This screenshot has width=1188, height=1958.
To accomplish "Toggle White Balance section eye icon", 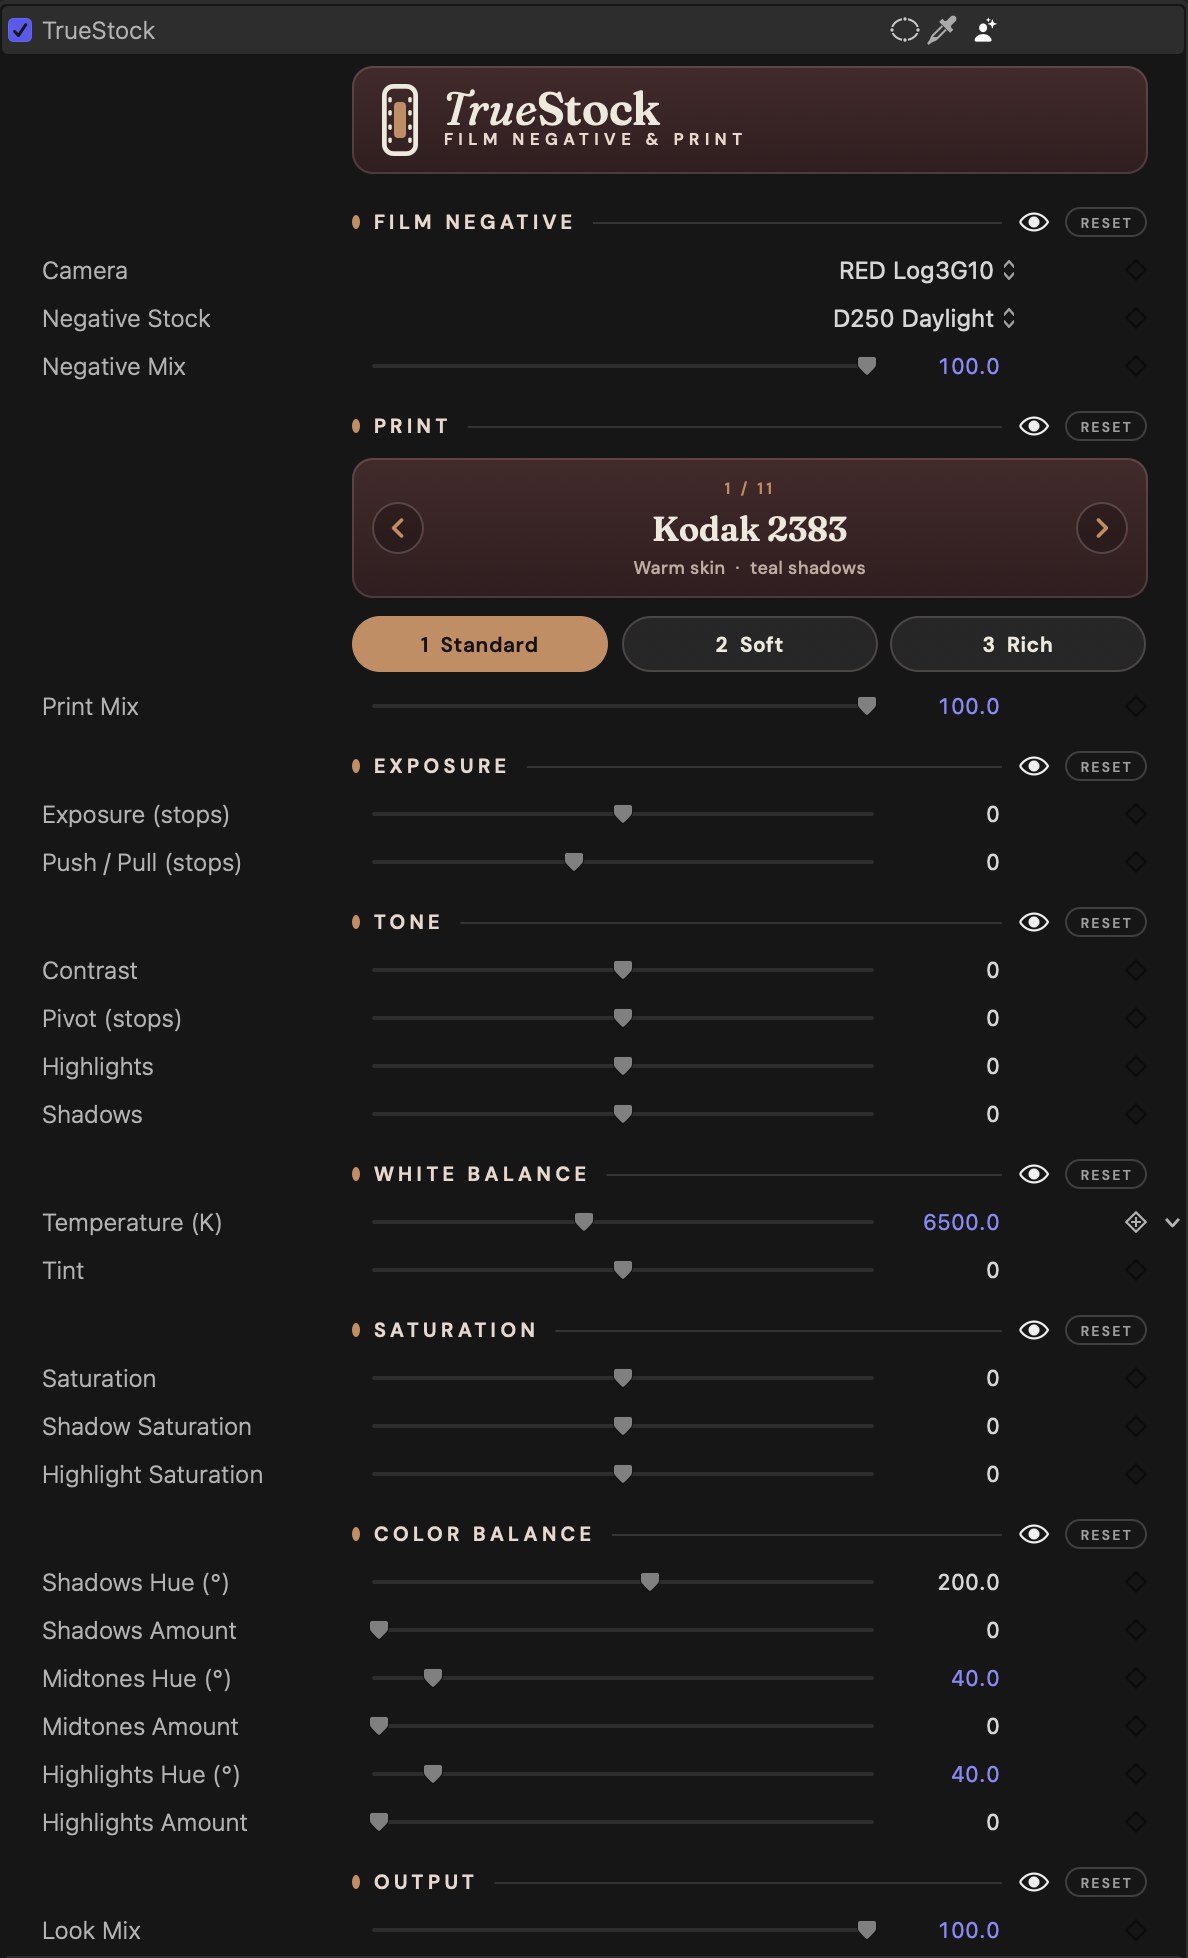I will coord(1034,1174).
